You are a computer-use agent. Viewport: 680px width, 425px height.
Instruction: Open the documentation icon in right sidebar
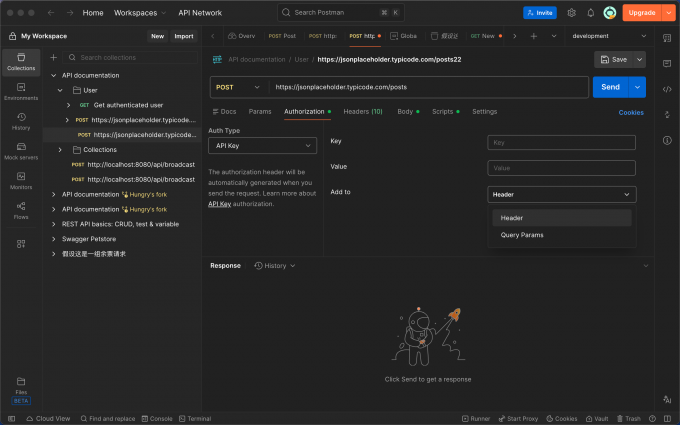(x=667, y=38)
